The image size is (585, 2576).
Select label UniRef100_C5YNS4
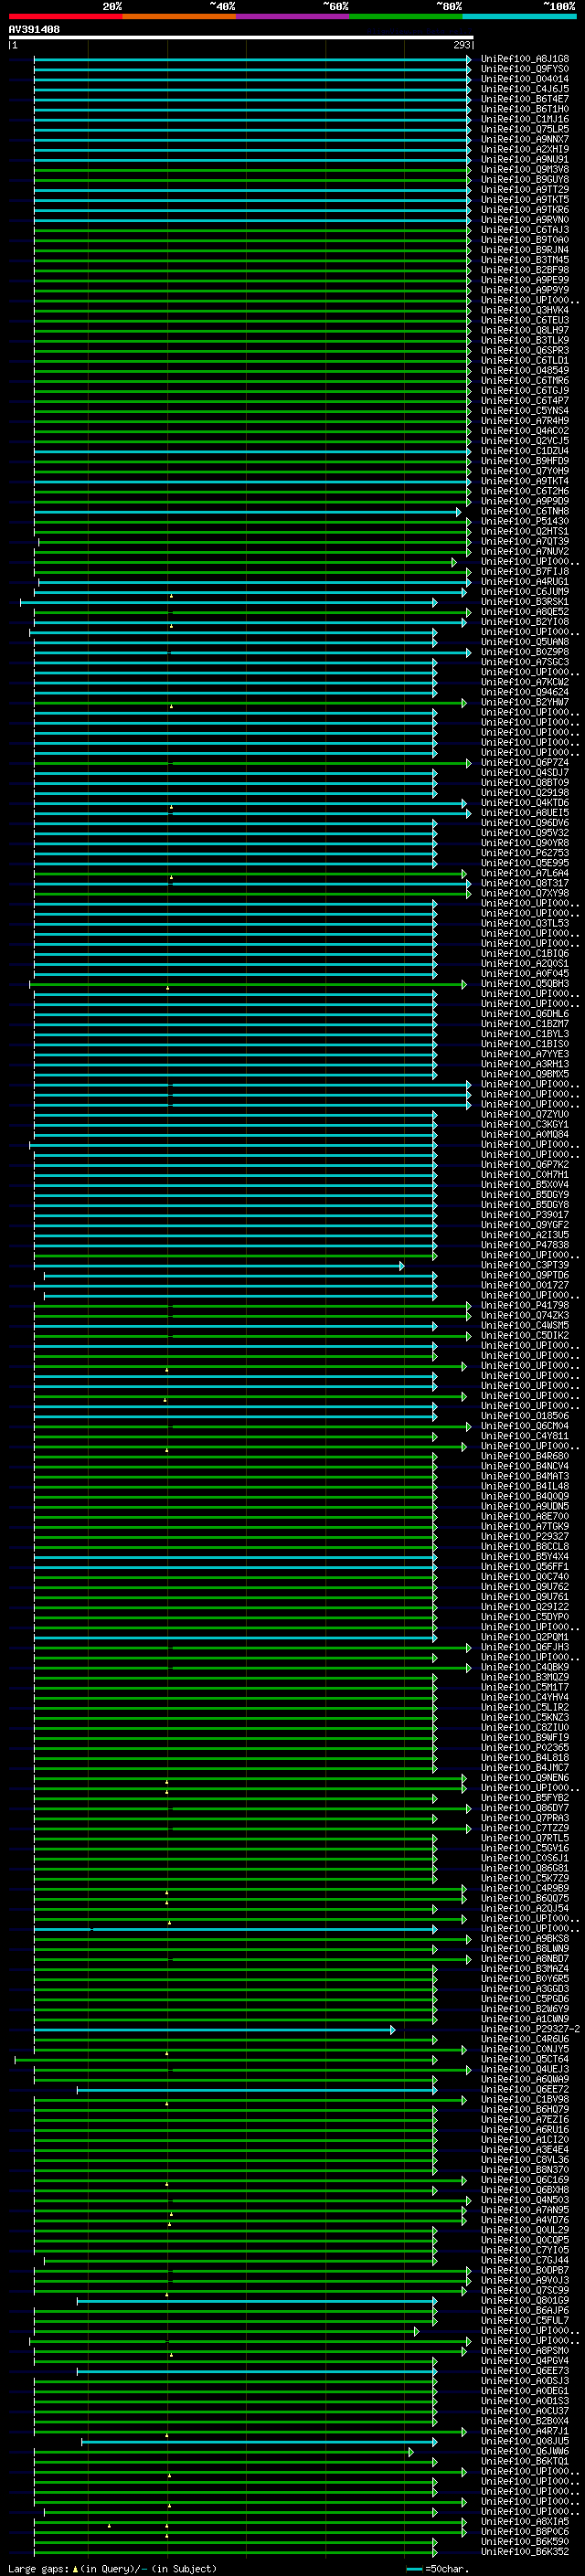[525, 411]
